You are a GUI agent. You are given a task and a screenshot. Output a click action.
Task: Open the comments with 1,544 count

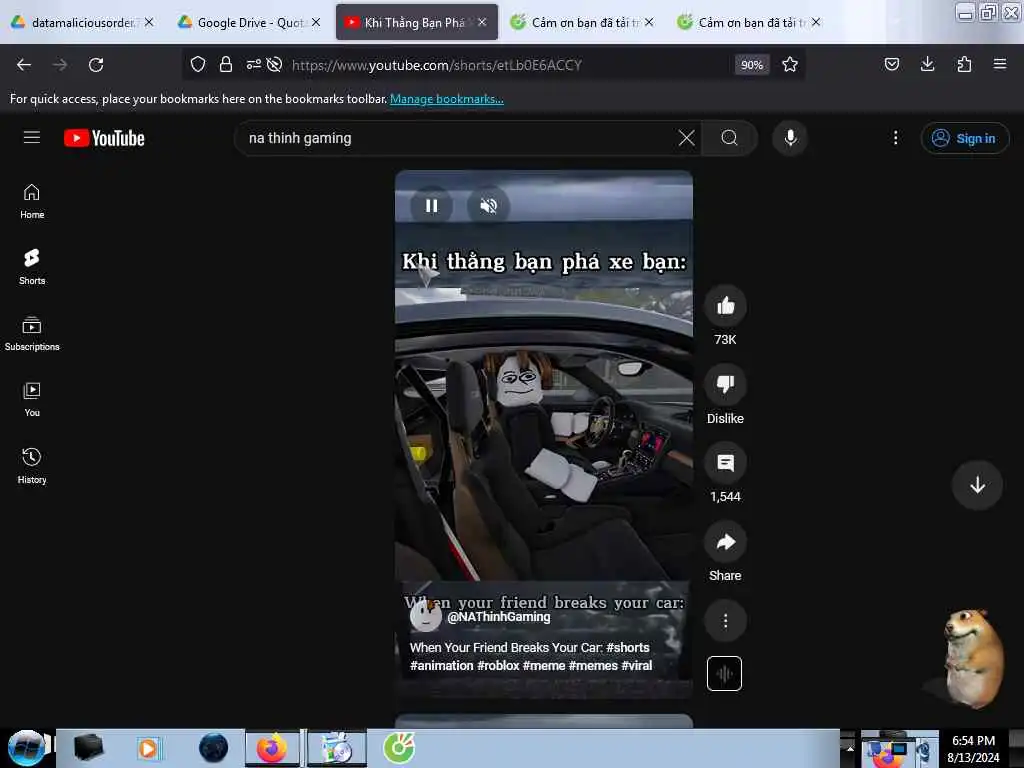point(725,463)
